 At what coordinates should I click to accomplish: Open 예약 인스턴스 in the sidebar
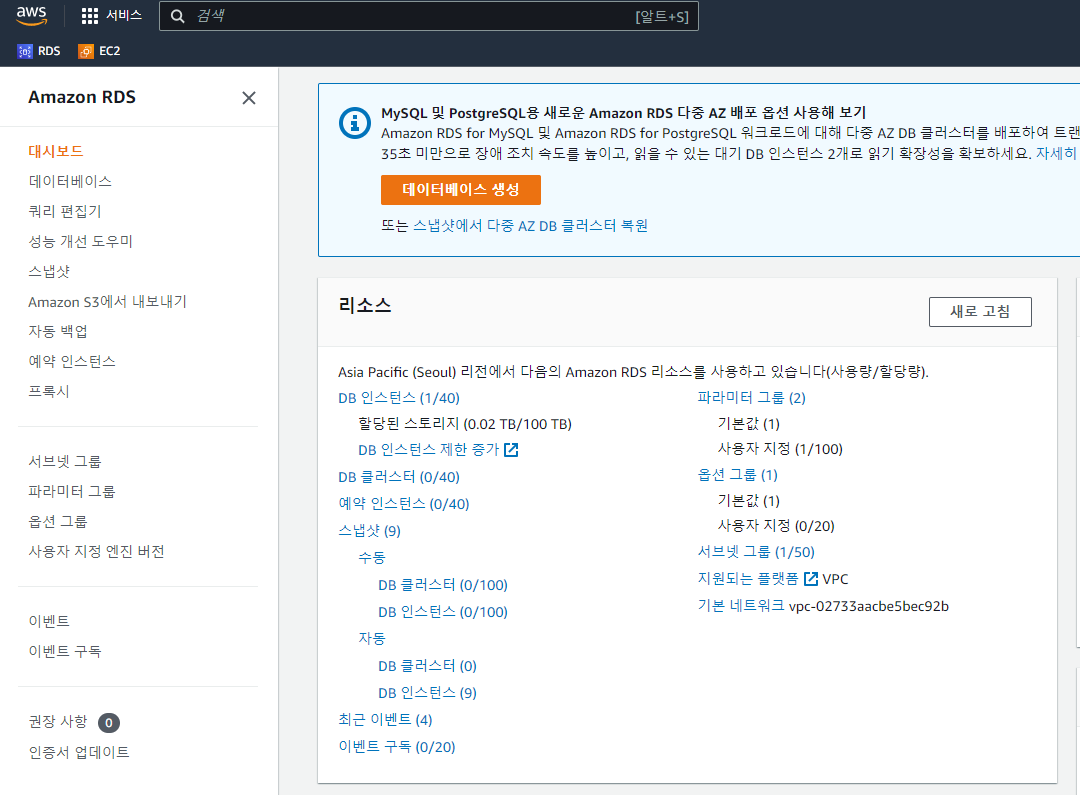72,362
